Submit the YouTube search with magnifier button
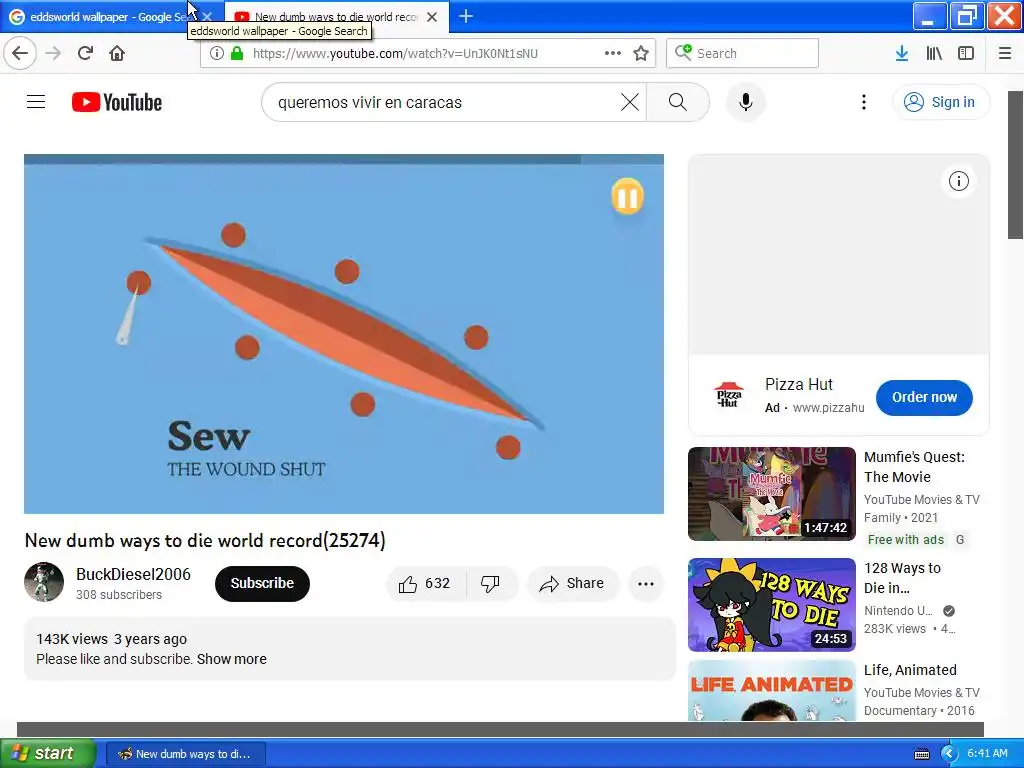The image size is (1024, 768). click(x=677, y=102)
